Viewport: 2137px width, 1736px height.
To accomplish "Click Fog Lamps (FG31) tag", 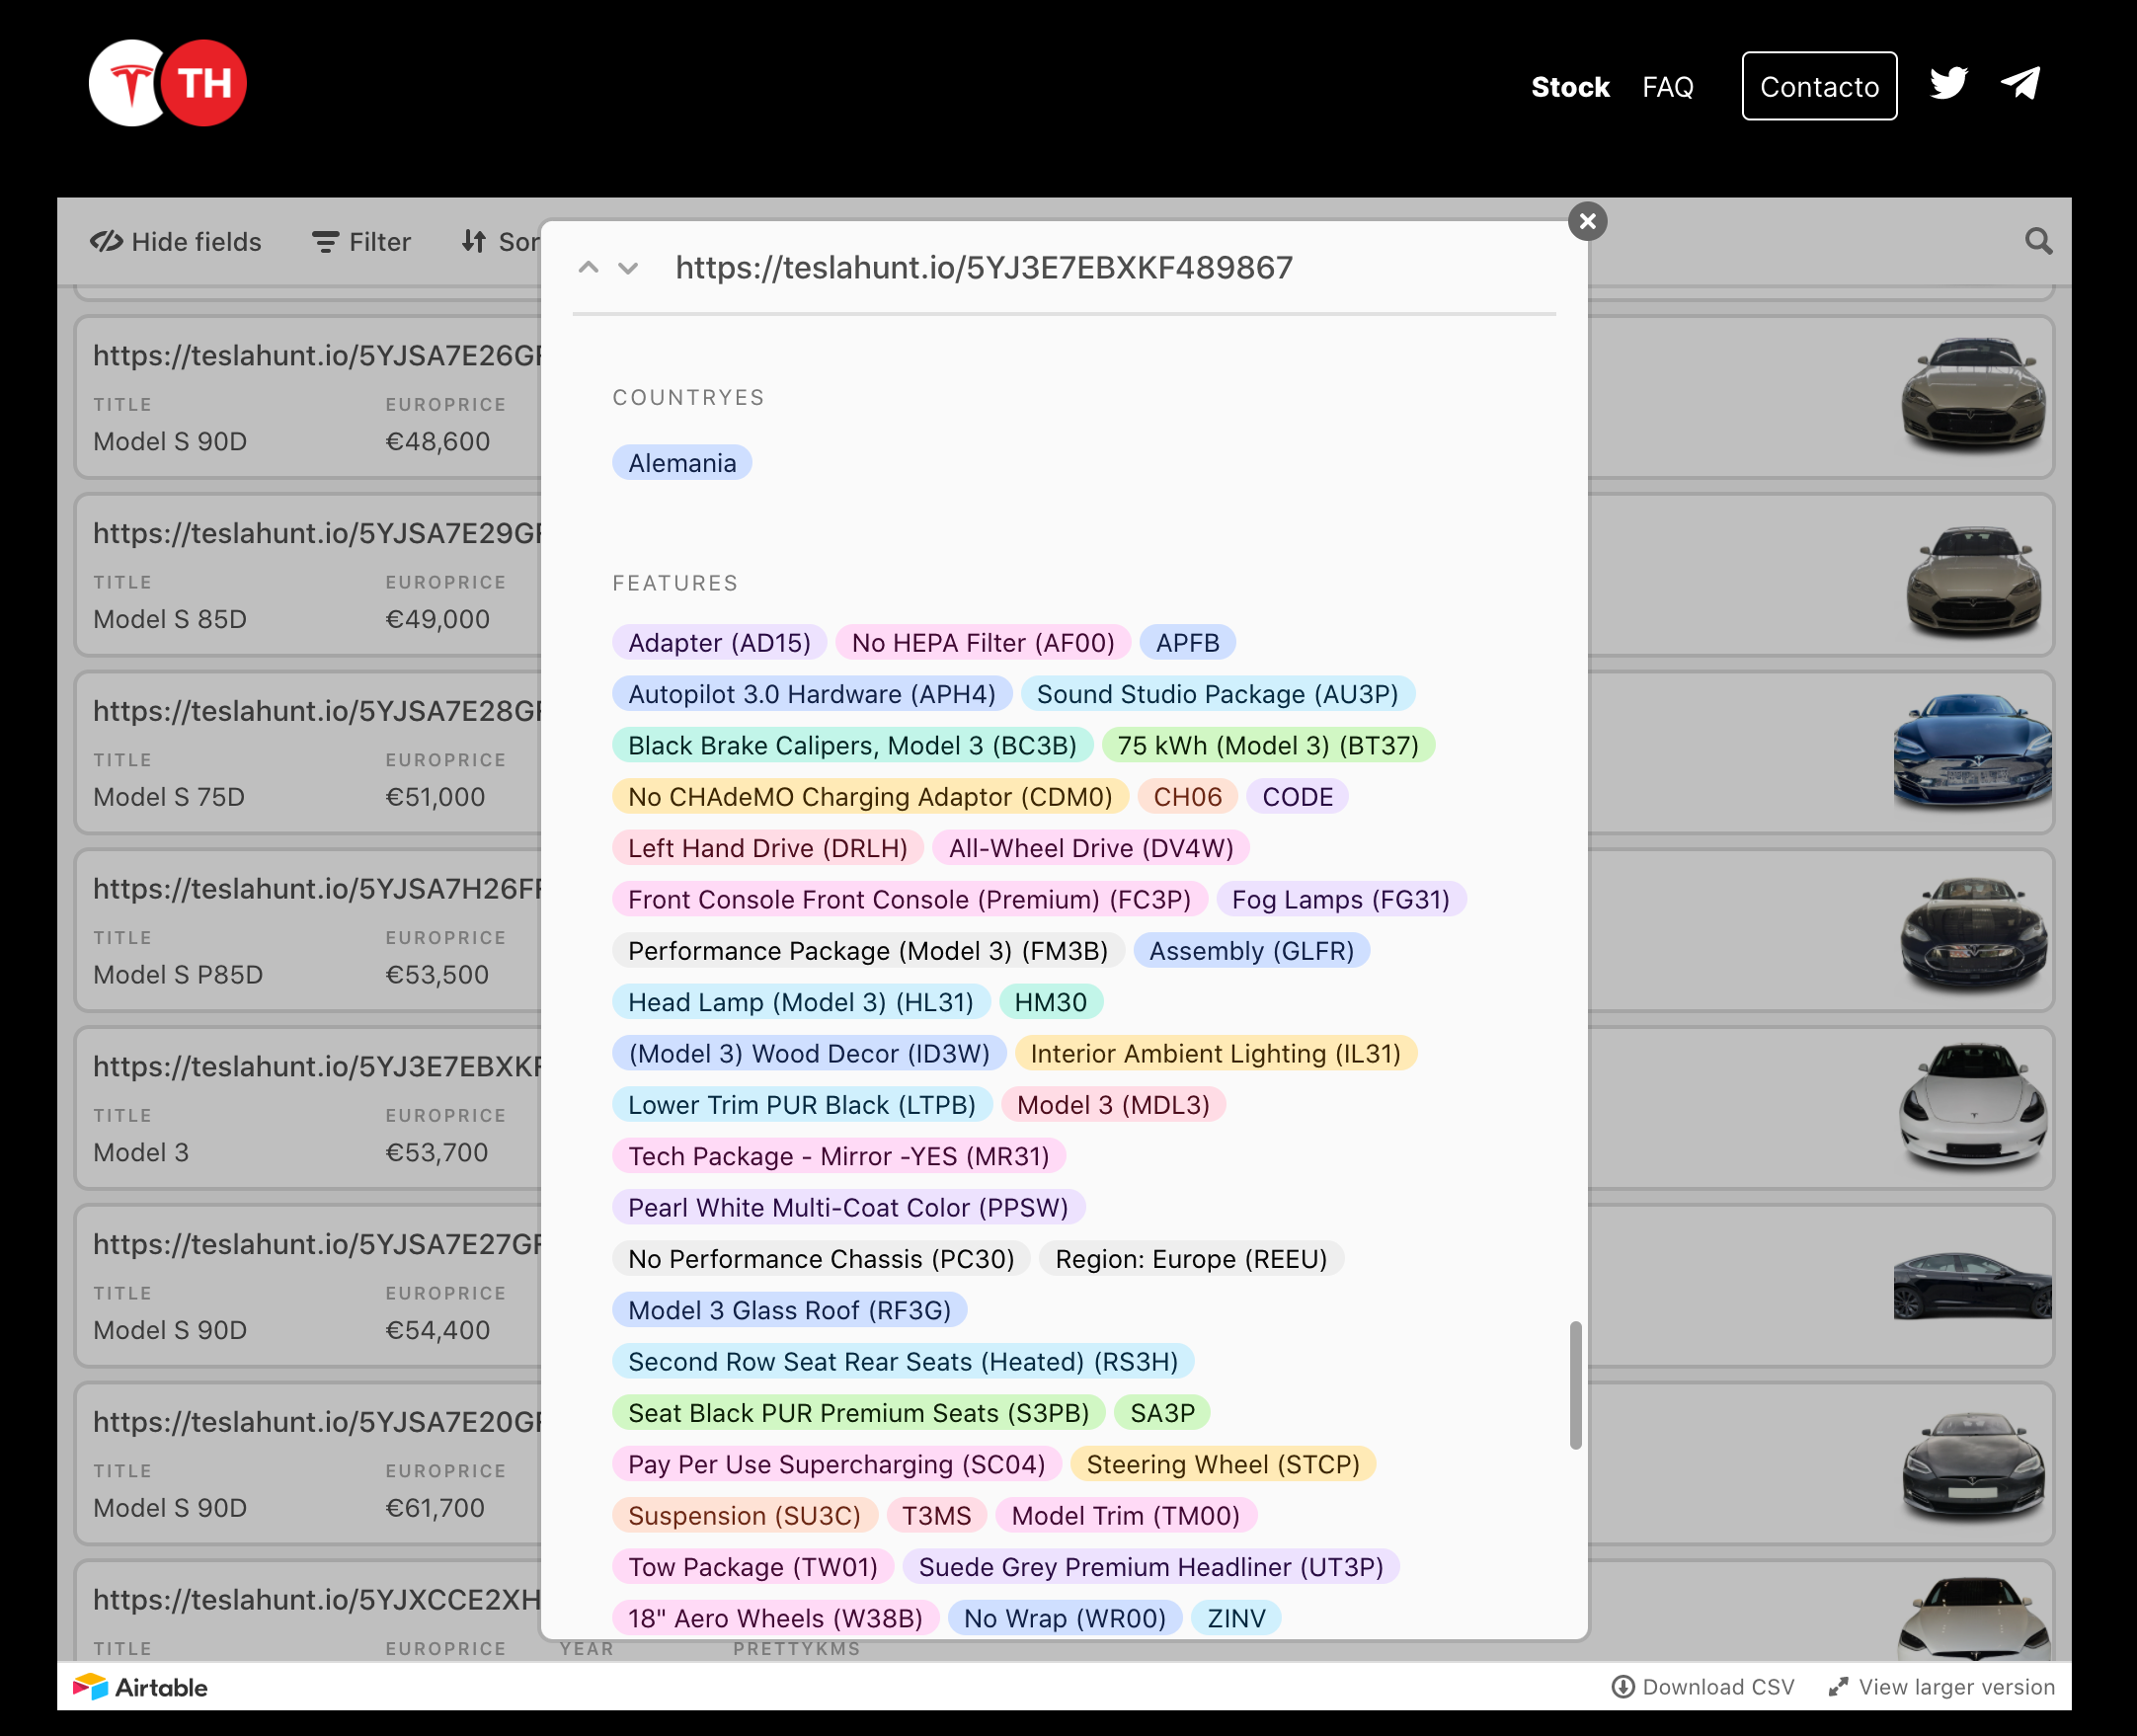I will (x=1340, y=900).
